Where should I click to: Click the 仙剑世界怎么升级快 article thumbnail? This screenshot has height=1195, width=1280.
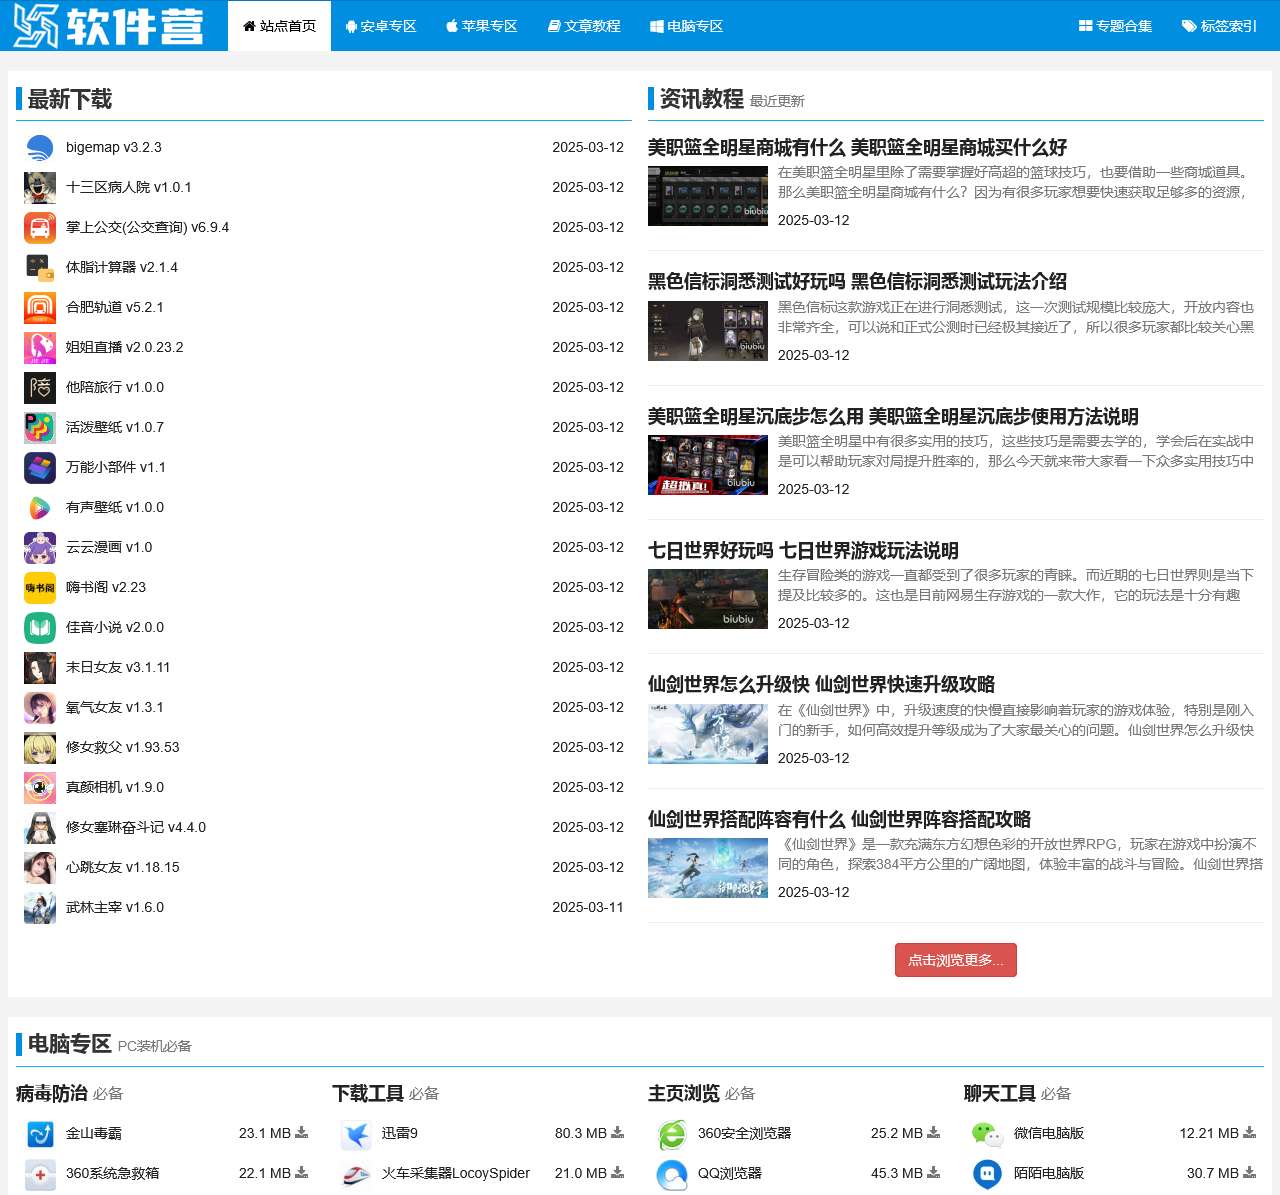(707, 734)
